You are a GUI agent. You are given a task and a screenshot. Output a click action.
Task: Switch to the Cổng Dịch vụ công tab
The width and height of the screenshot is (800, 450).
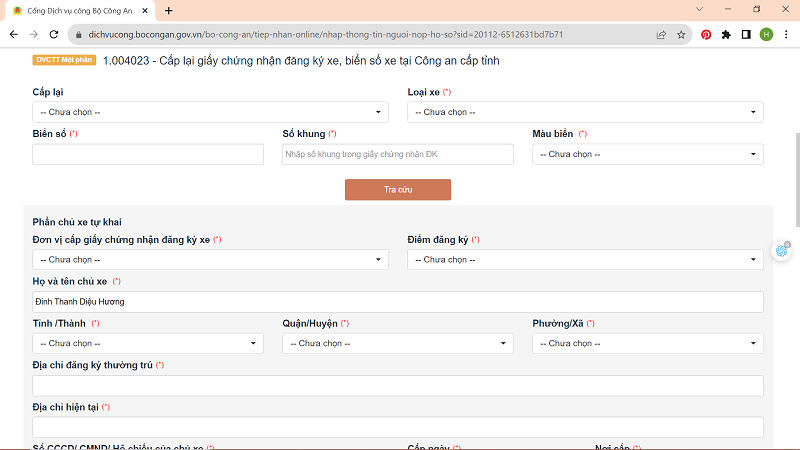[x=75, y=10]
